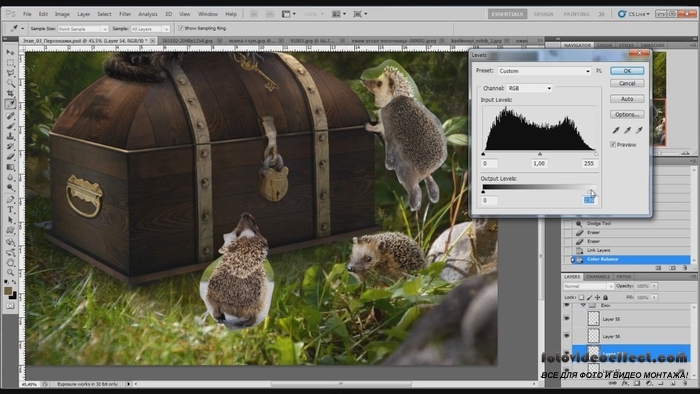This screenshot has width=700, height=394.
Task: Select the Hand tool
Action: [10, 262]
